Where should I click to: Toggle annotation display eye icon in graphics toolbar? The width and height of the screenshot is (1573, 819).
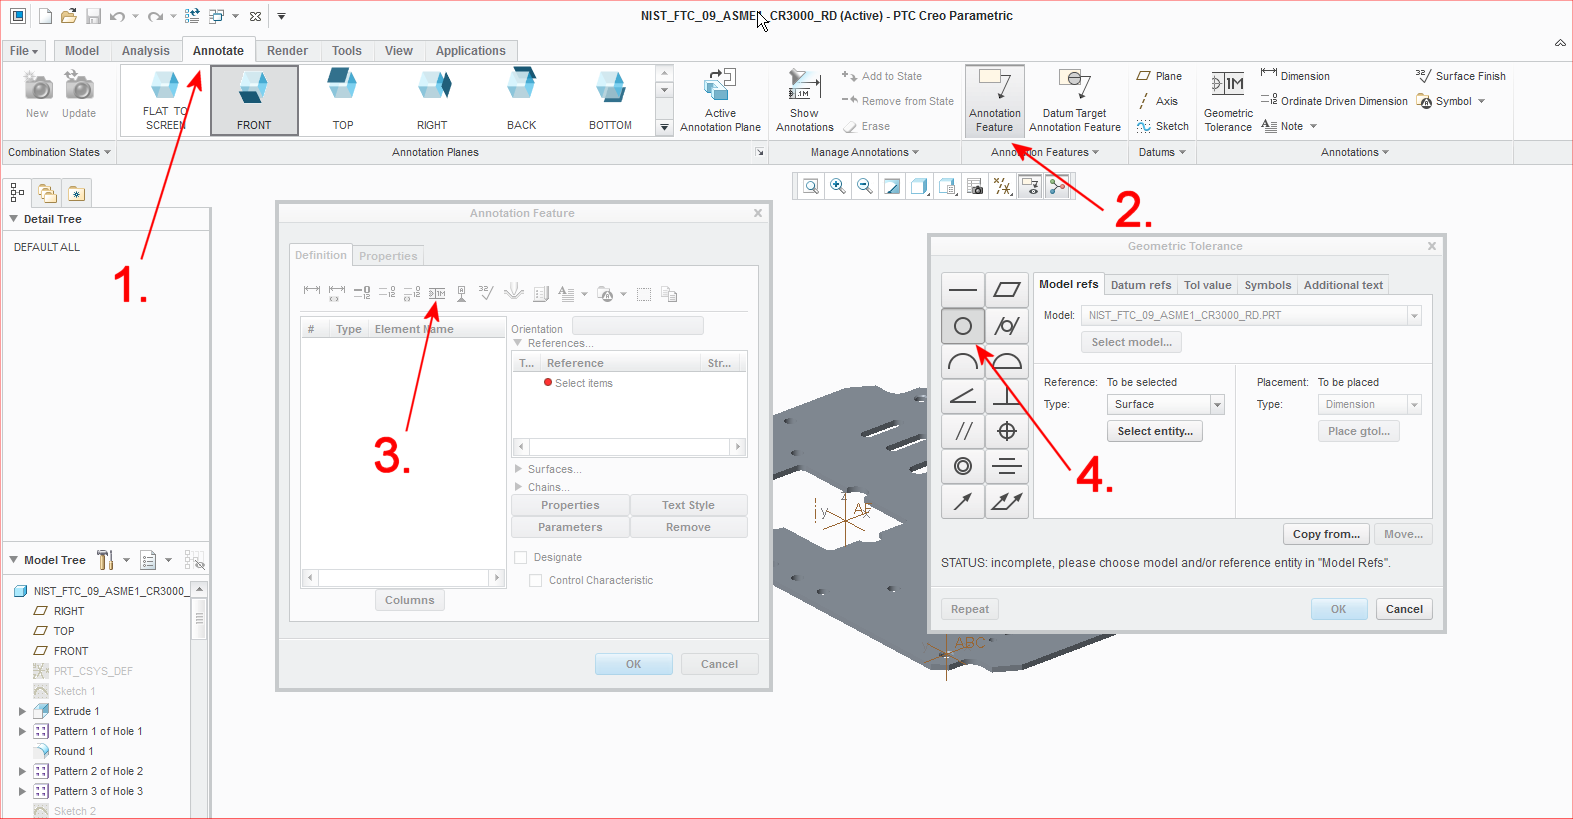coord(1029,186)
